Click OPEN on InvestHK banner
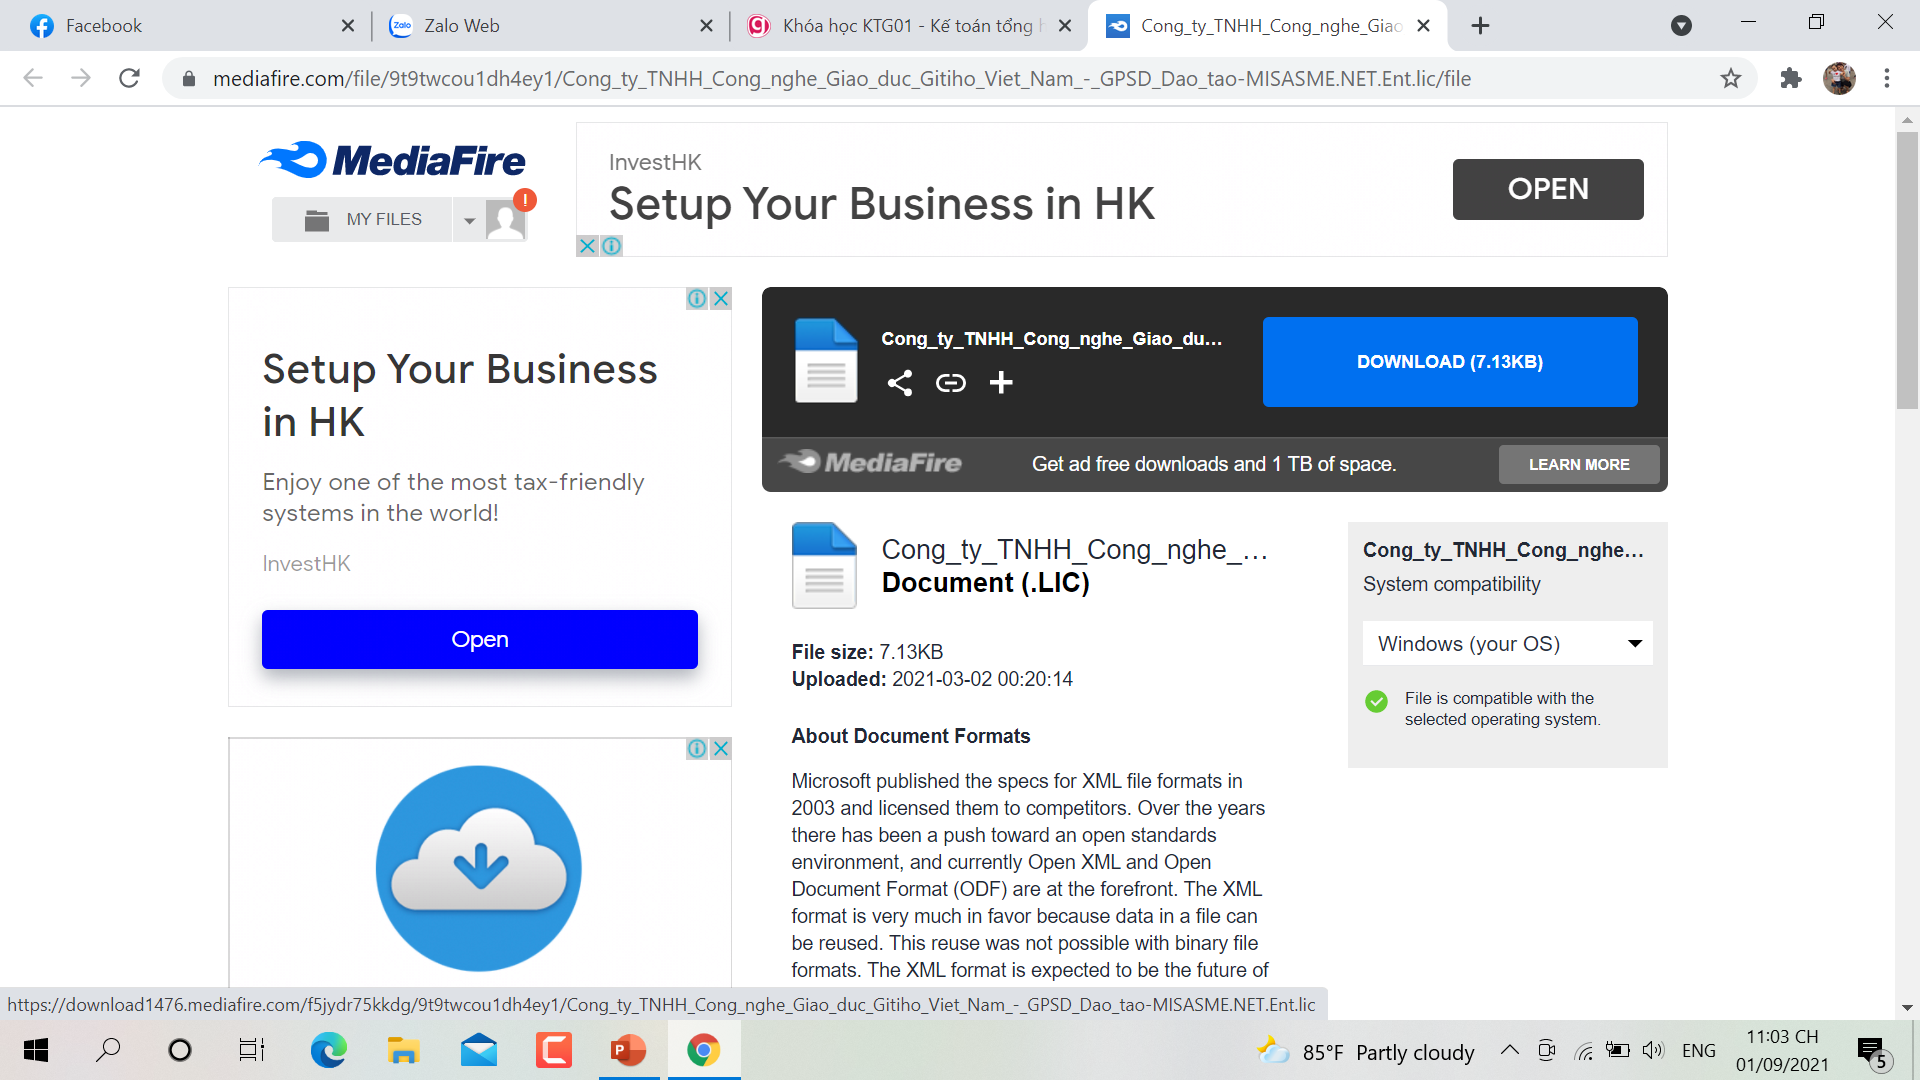 click(1548, 189)
